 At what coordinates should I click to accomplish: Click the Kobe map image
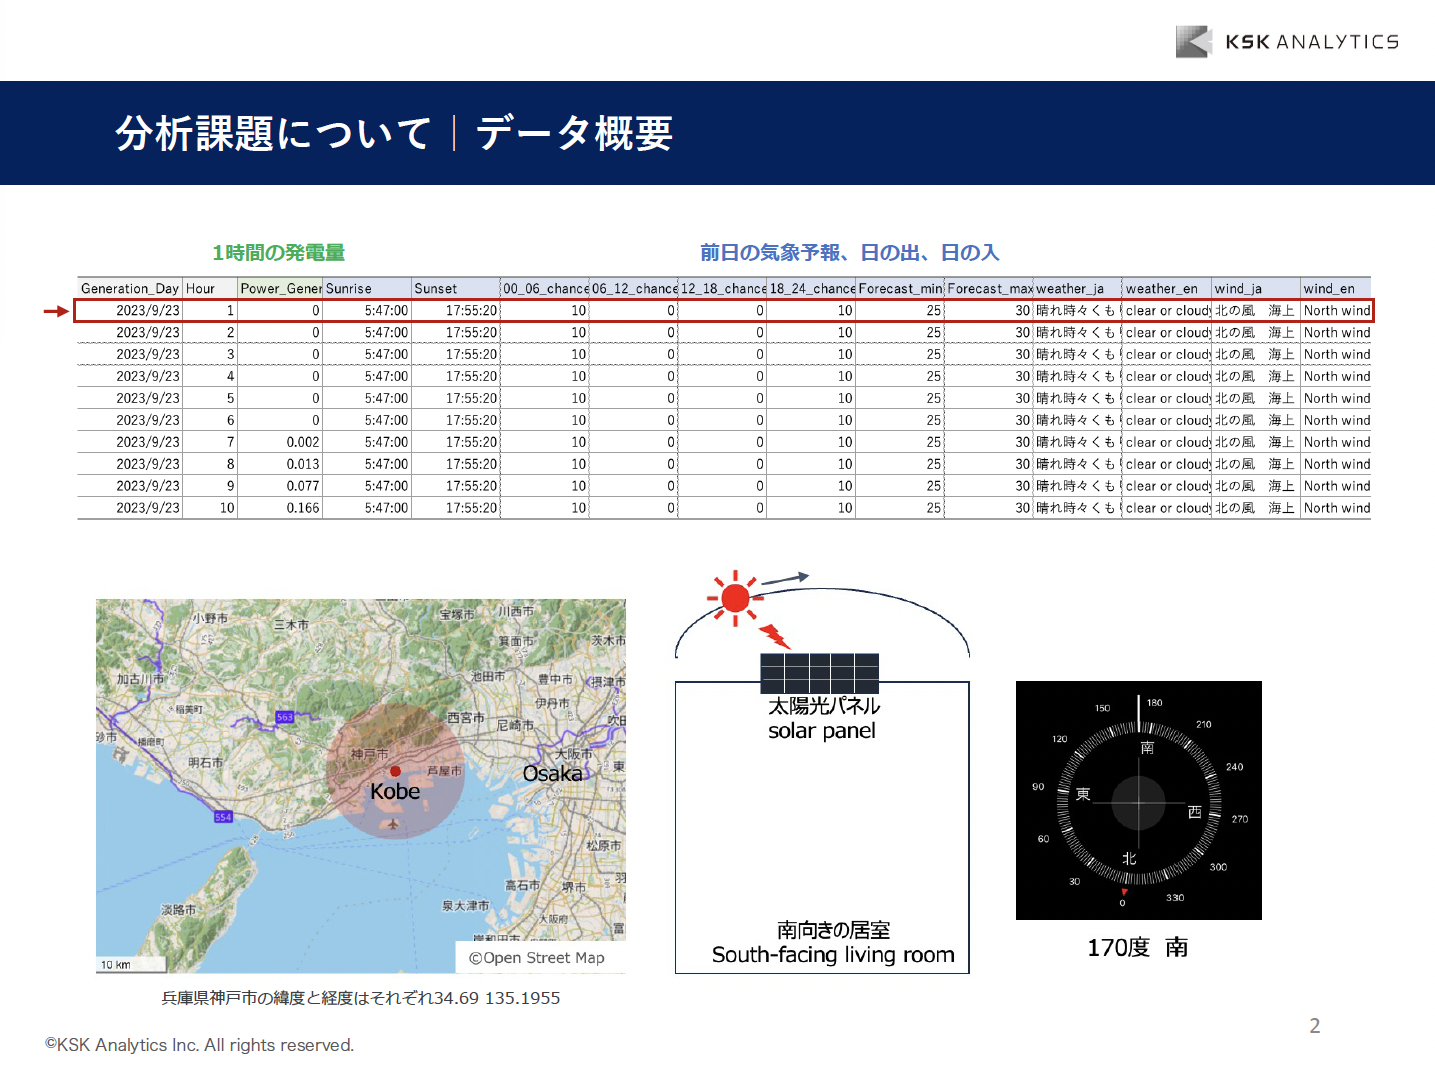click(361, 786)
